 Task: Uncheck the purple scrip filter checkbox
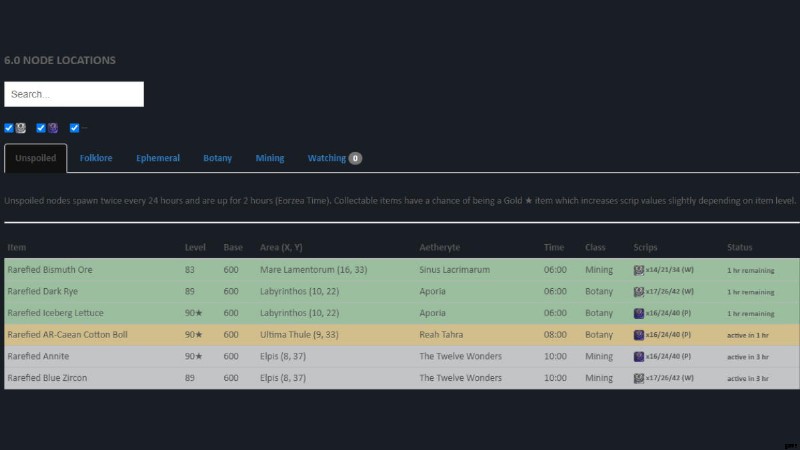[41, 128]
